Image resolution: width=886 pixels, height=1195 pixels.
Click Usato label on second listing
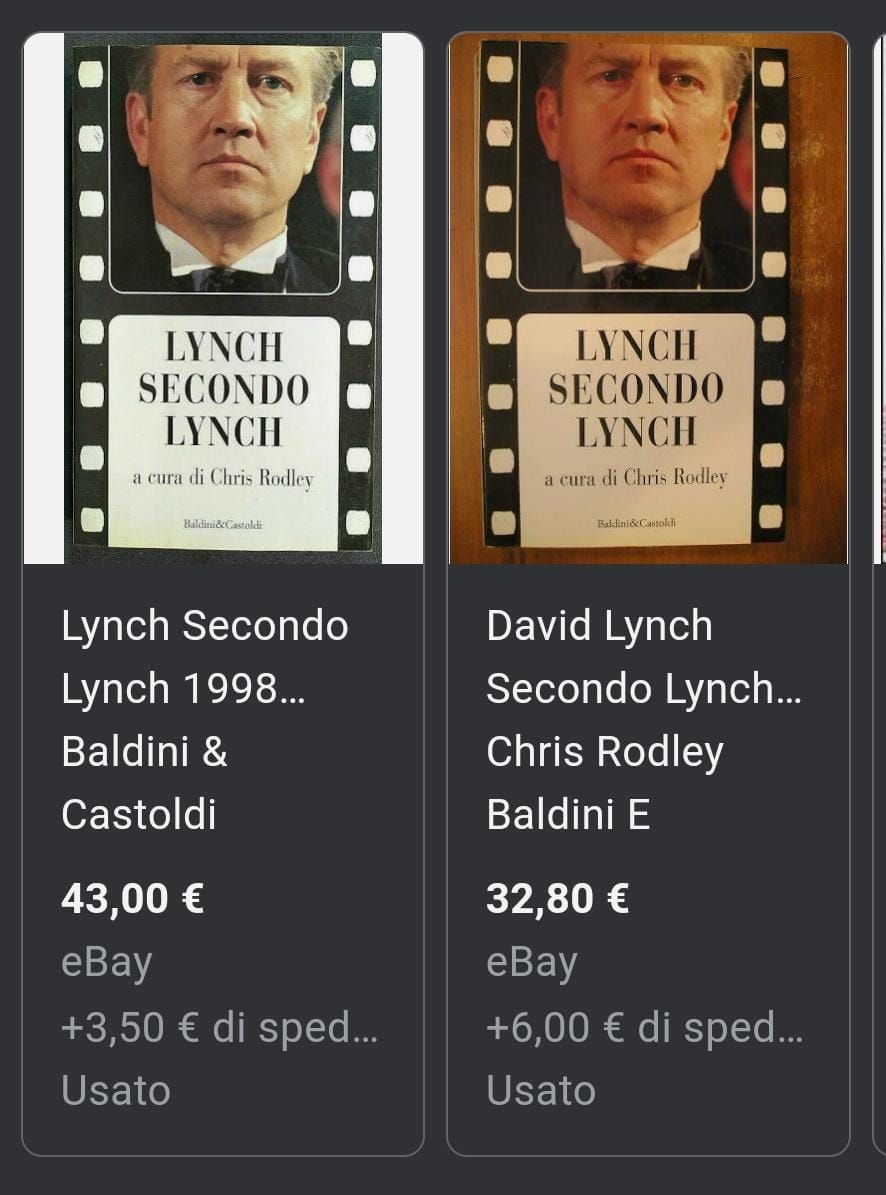[x=541, y=1090]
